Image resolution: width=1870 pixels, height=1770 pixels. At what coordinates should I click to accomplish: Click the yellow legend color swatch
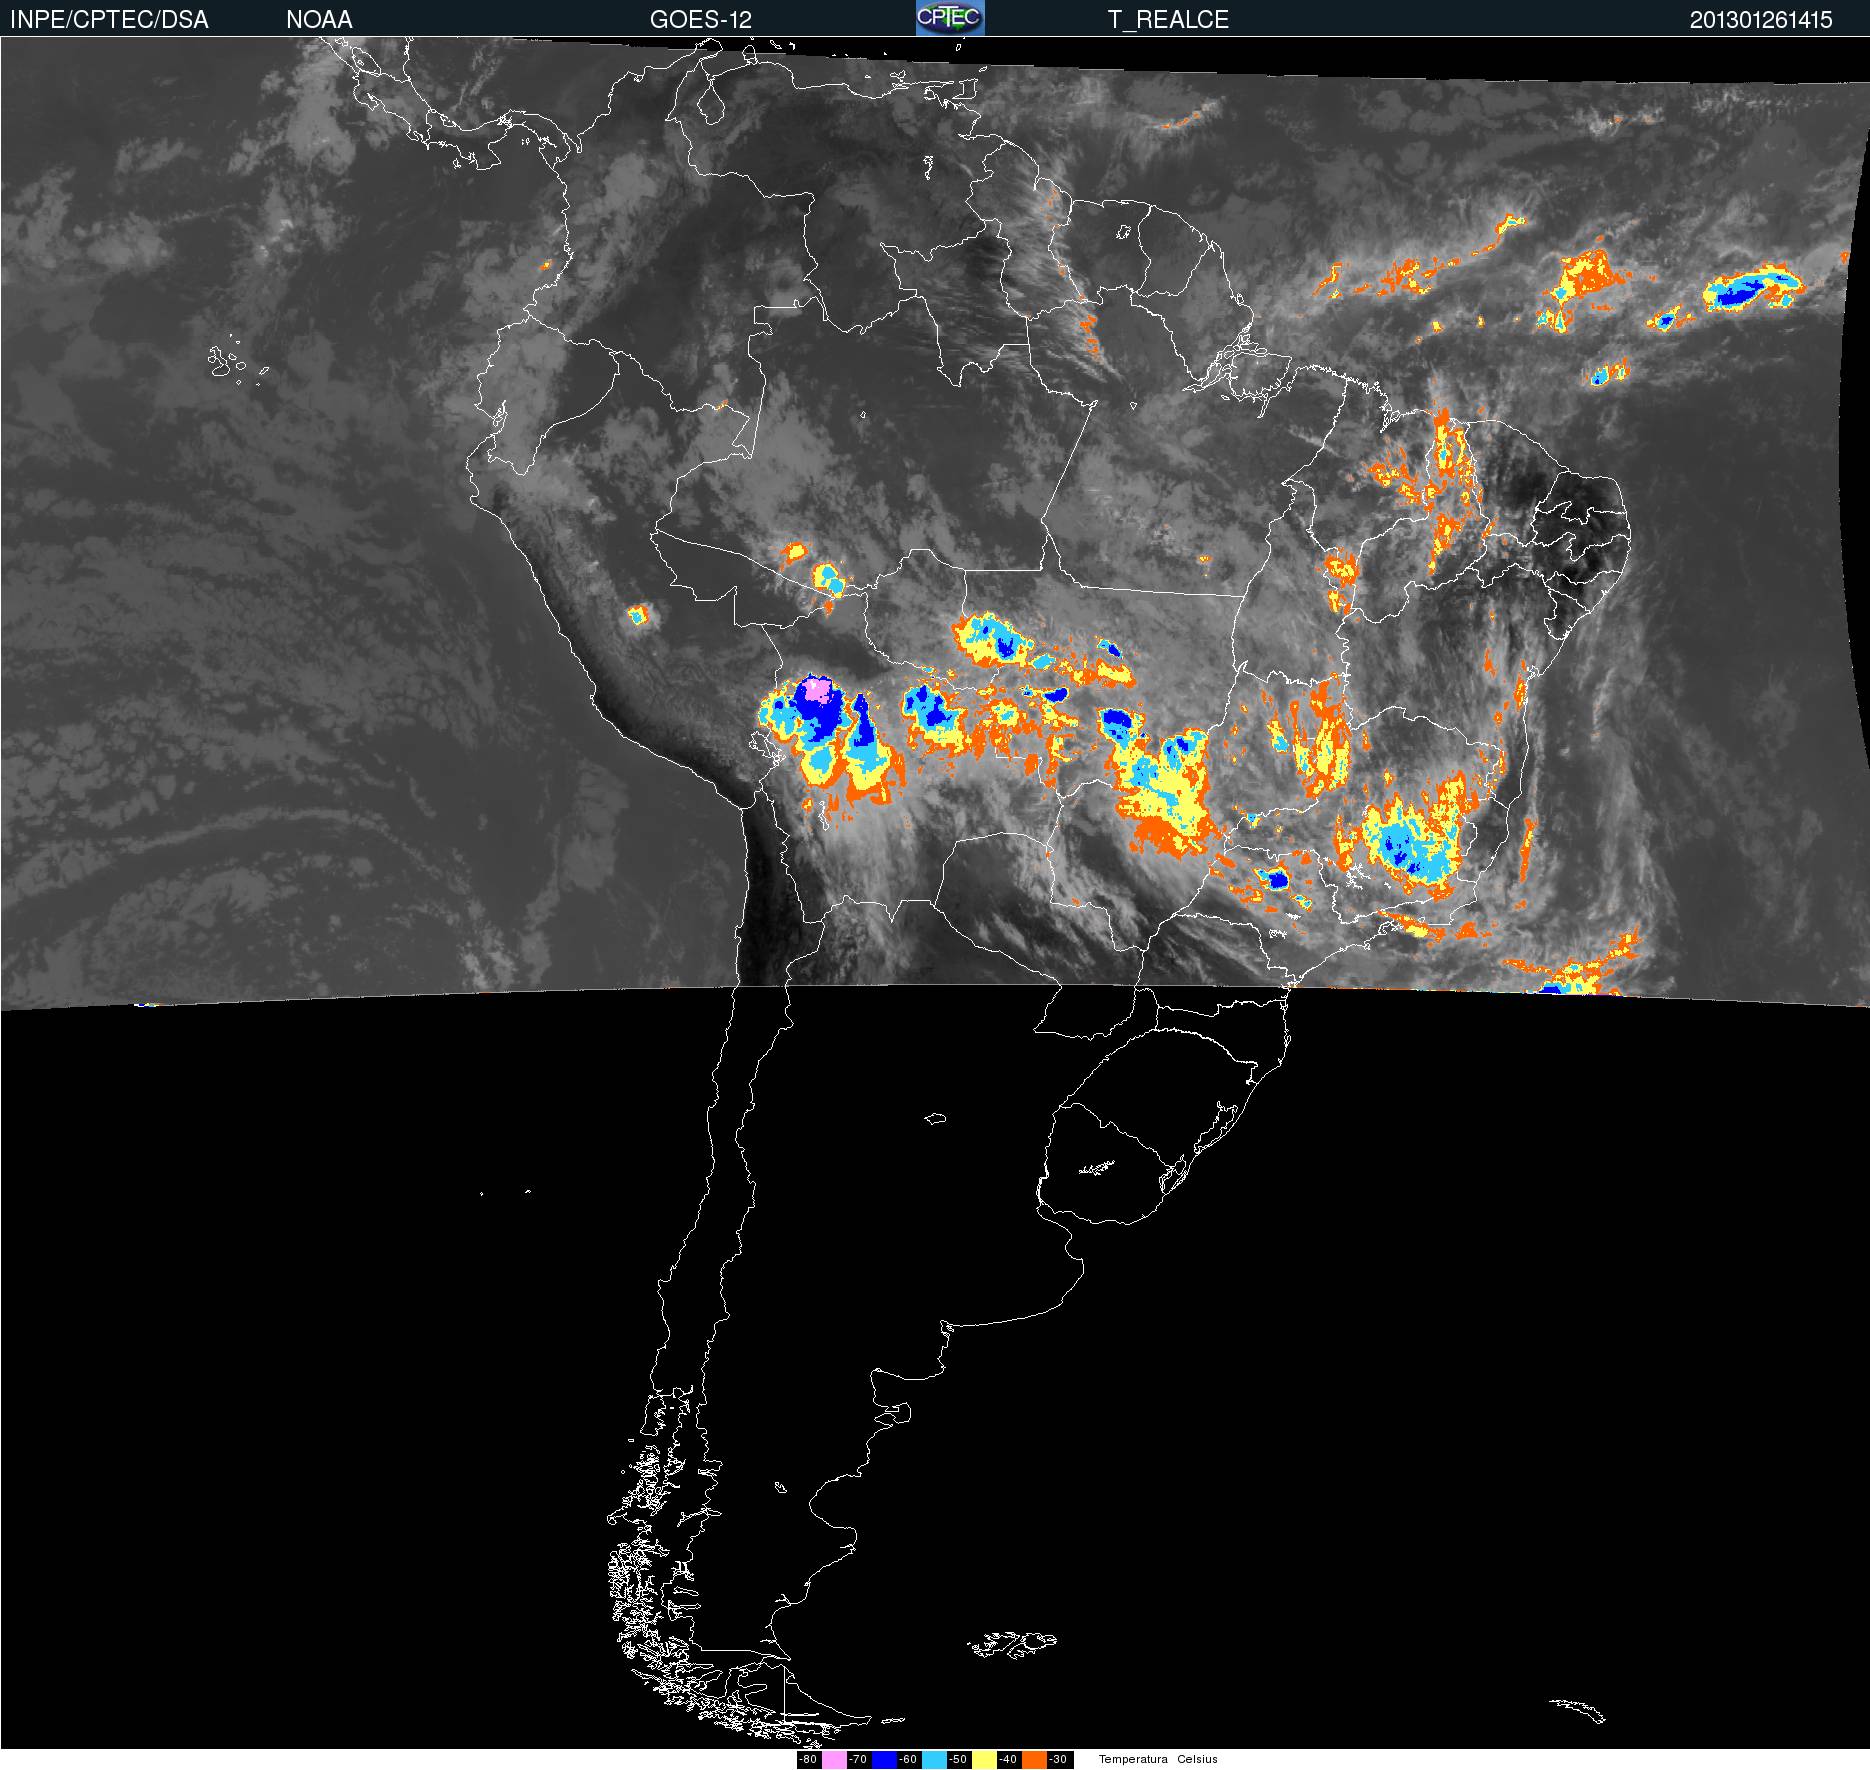[x=984, y=1760]
